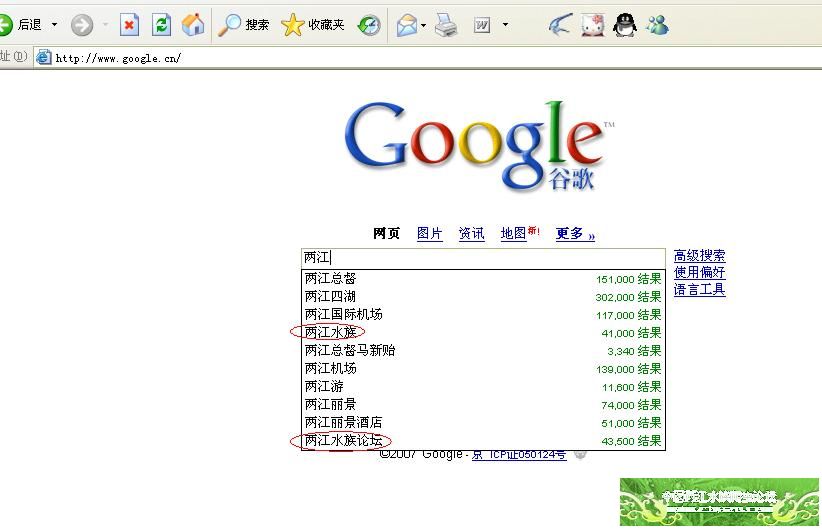This screenshot has height=529, width=822.
Task: Open browsing History clock icon
Action: point(369,25)
